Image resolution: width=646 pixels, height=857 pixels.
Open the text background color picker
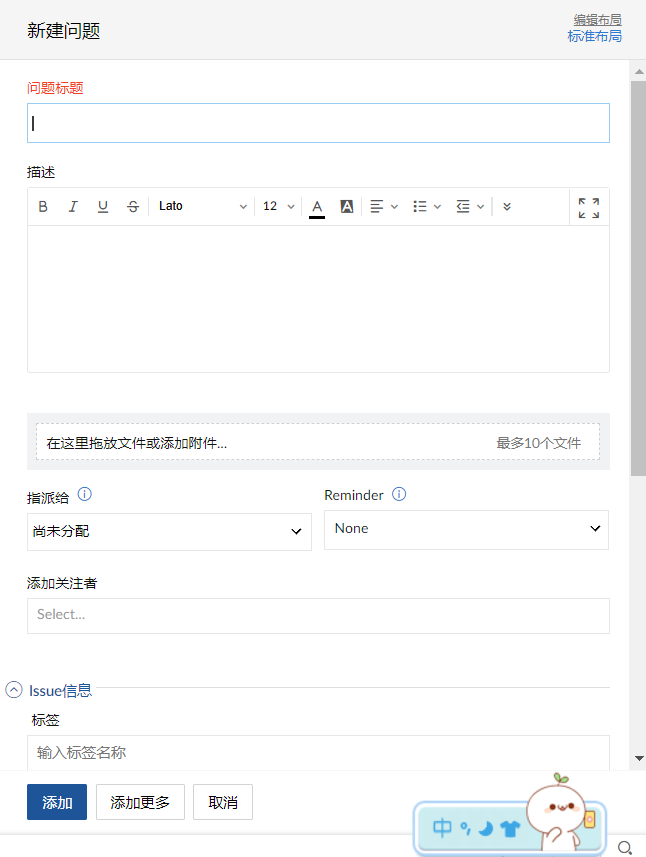347,207
